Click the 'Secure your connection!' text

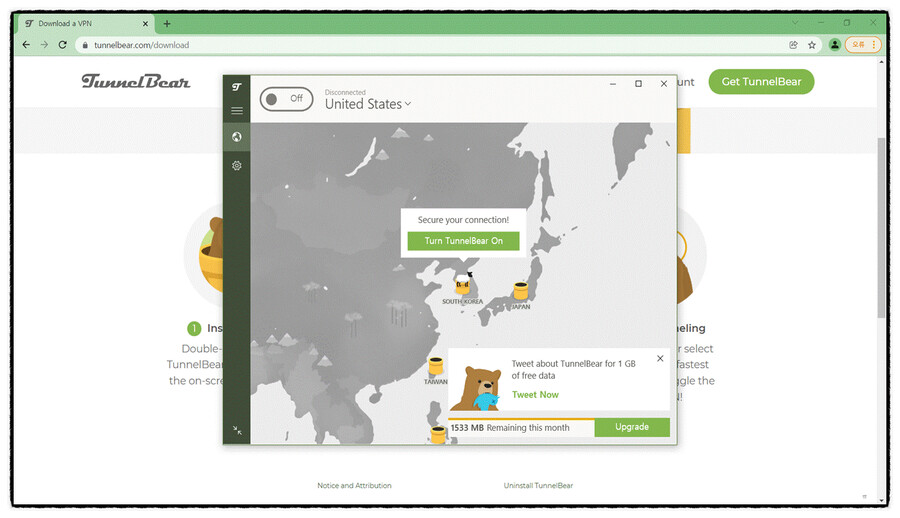[x=463, y=220]
